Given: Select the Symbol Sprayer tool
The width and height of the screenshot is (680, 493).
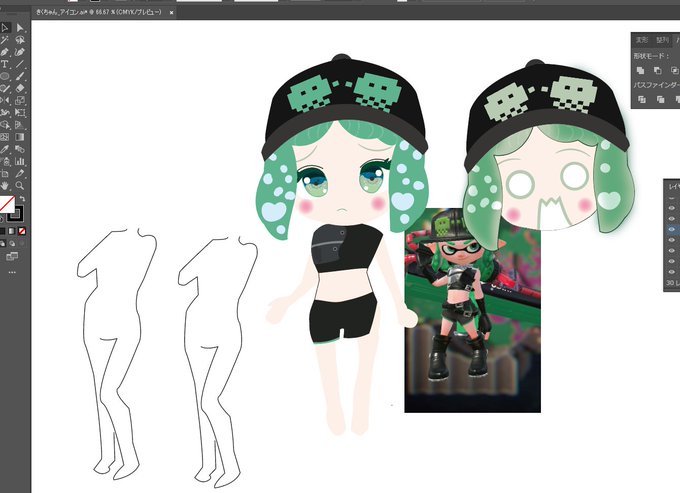Looking at the screenshot, I should click(5, 161).
